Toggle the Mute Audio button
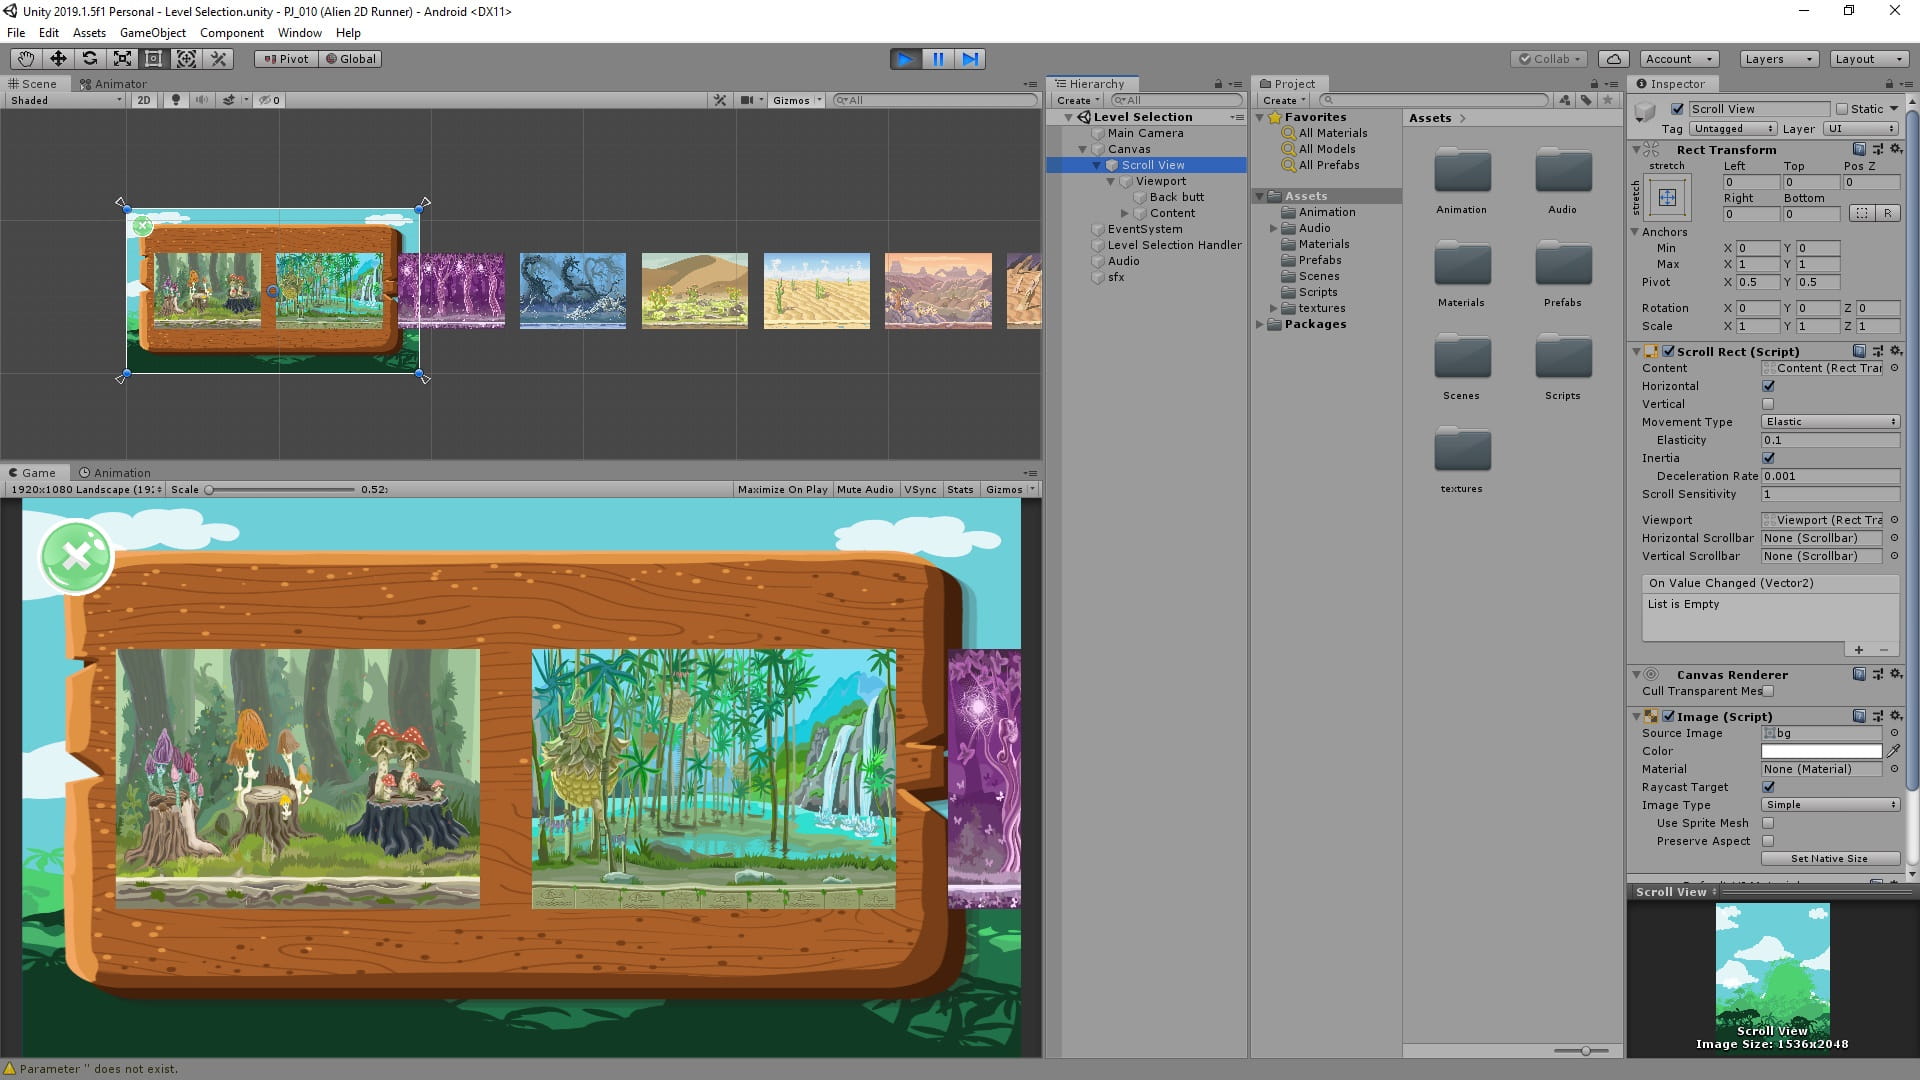 pos(865,490)
